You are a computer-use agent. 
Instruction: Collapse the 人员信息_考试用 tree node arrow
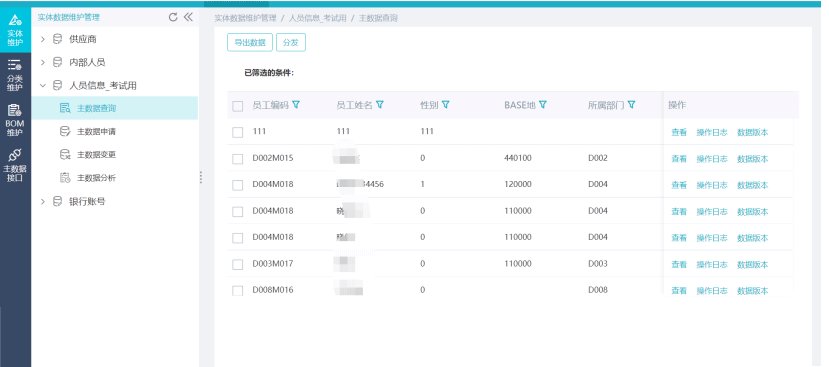point(43,86)
